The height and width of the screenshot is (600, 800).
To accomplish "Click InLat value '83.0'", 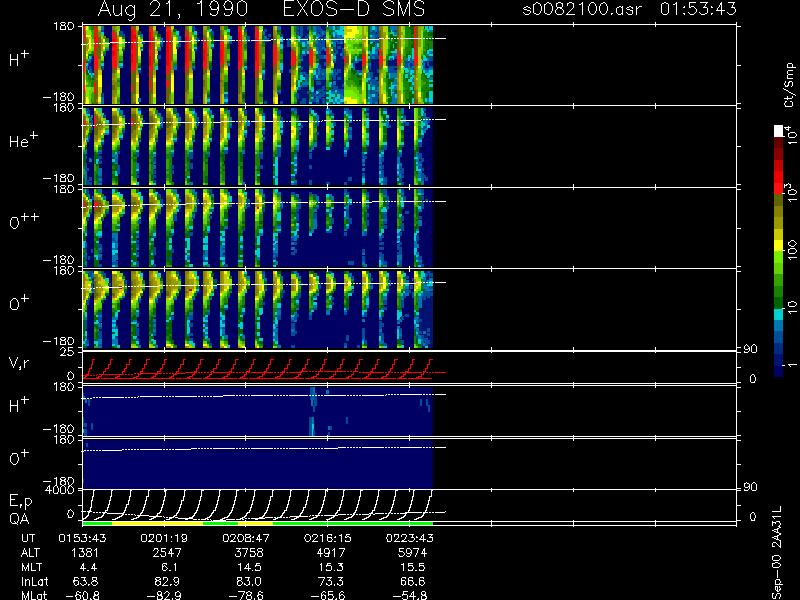I will [x=248, y=581].
